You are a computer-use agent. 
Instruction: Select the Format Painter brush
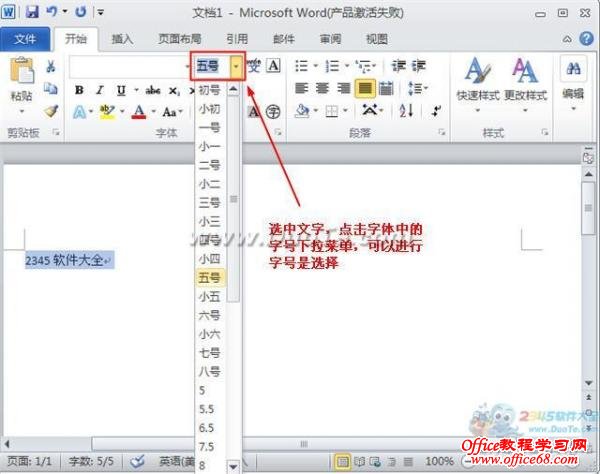tap(51, 111)
